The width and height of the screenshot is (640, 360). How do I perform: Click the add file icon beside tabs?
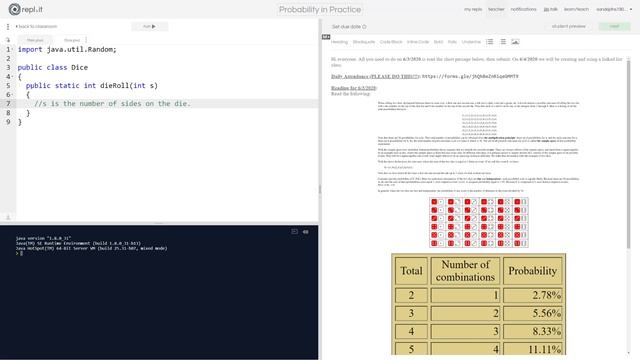[x=8, y=40]
